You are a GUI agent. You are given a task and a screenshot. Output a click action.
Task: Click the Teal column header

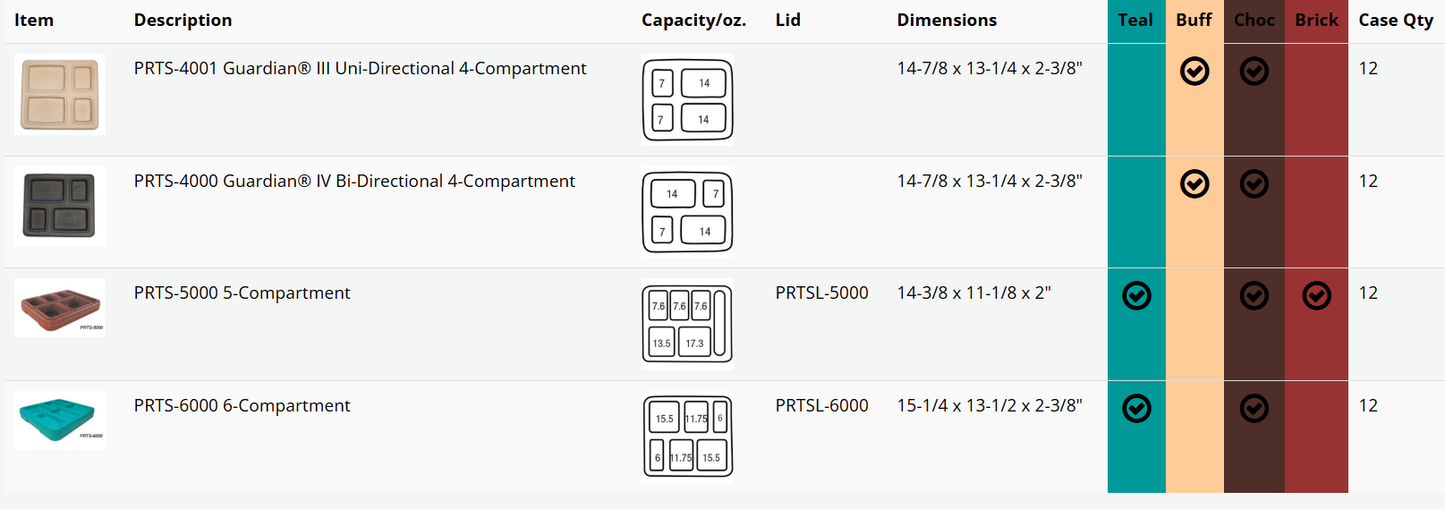pyautogui.click(x=1135, y=20)
